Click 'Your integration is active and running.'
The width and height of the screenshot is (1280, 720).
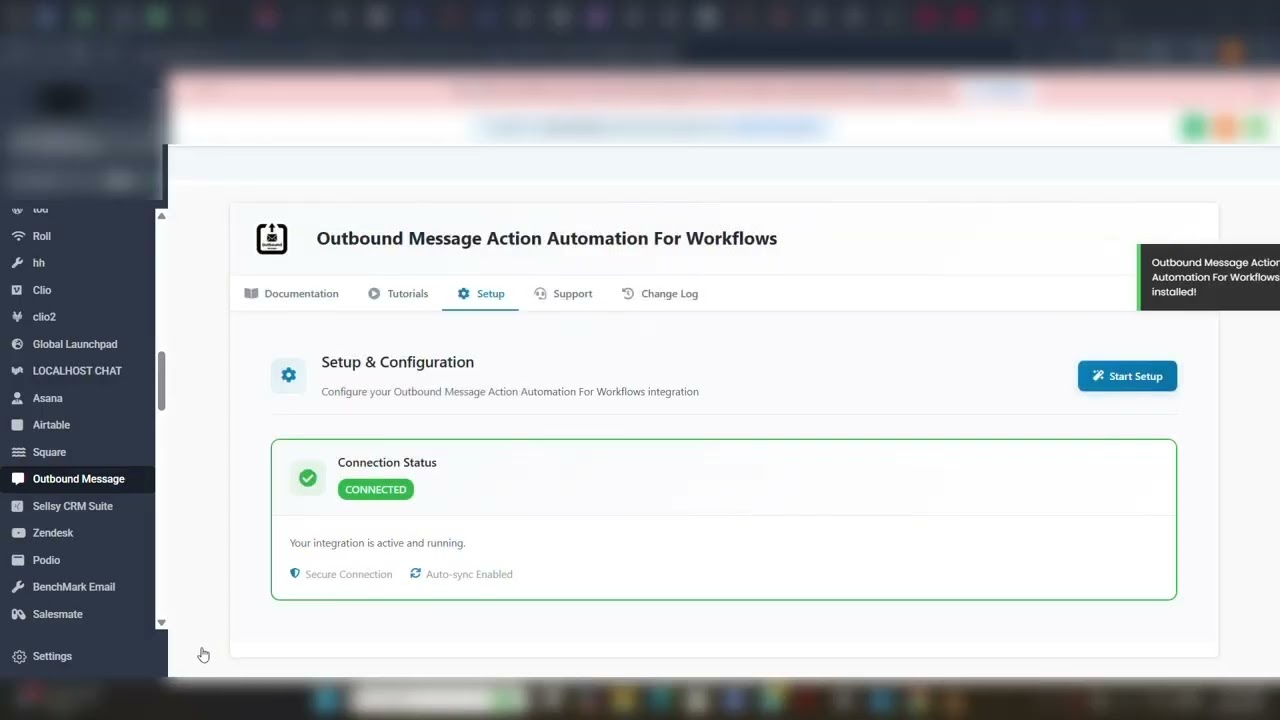tap(377, 543)
